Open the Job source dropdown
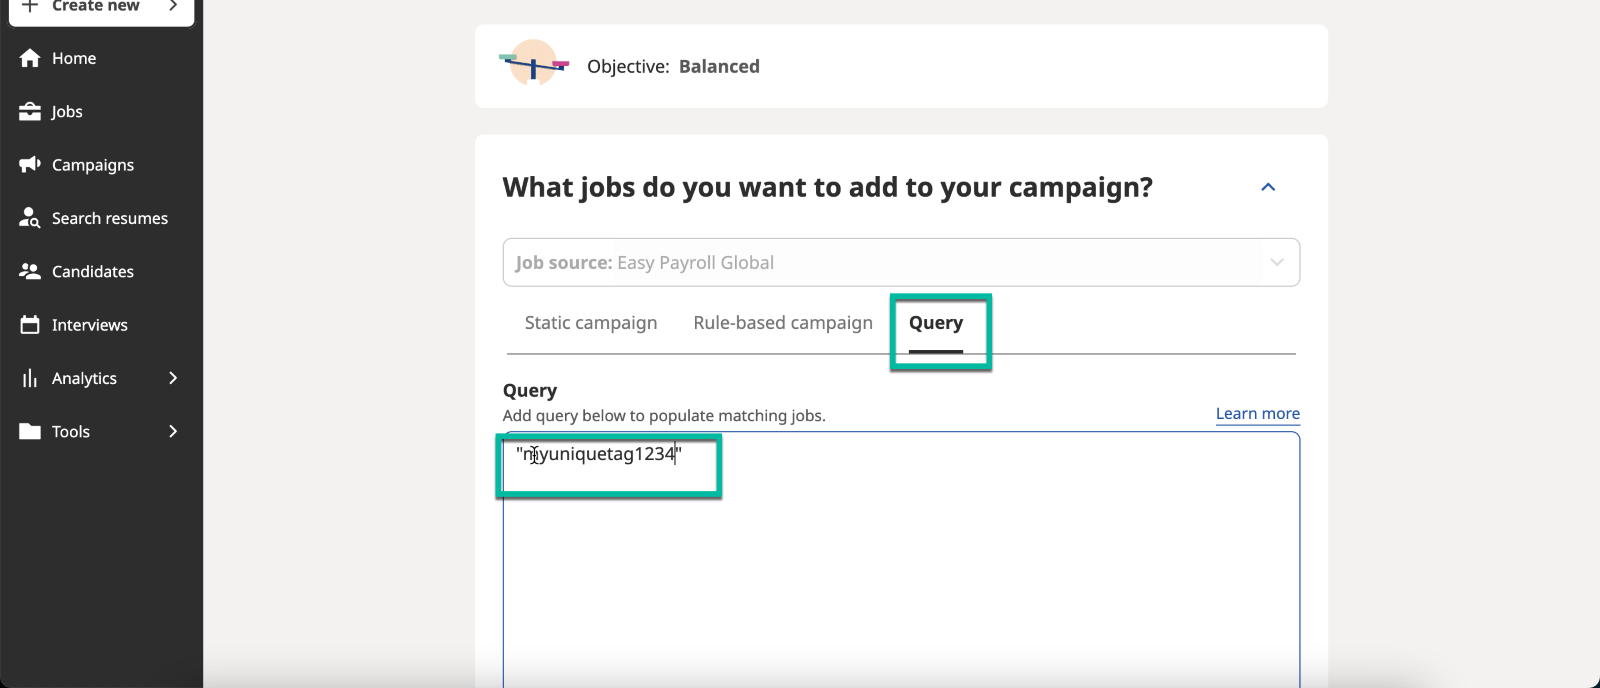This screenshot has width=1600, height=688. click(x=901, y=262)
